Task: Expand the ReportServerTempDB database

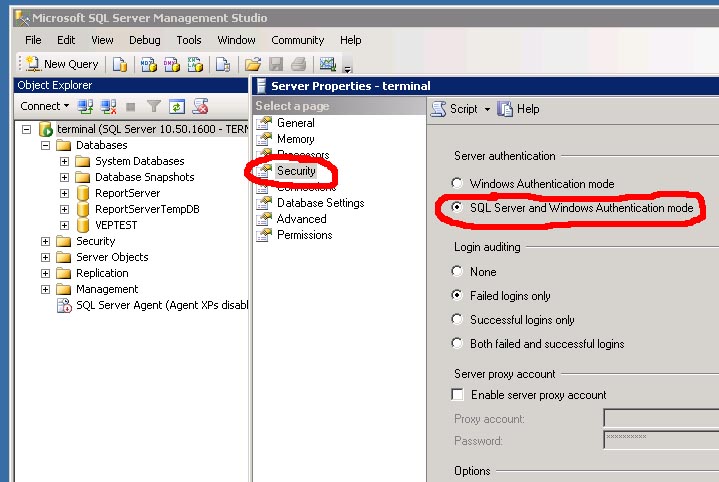Action: [x=64, y=210]
